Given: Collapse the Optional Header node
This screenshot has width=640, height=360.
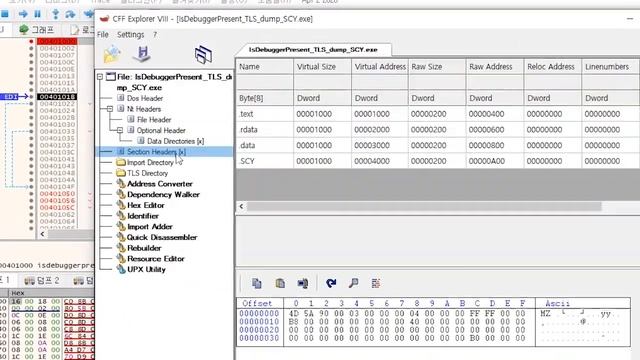Looking at the screenshot, I should tap(120, 130).
